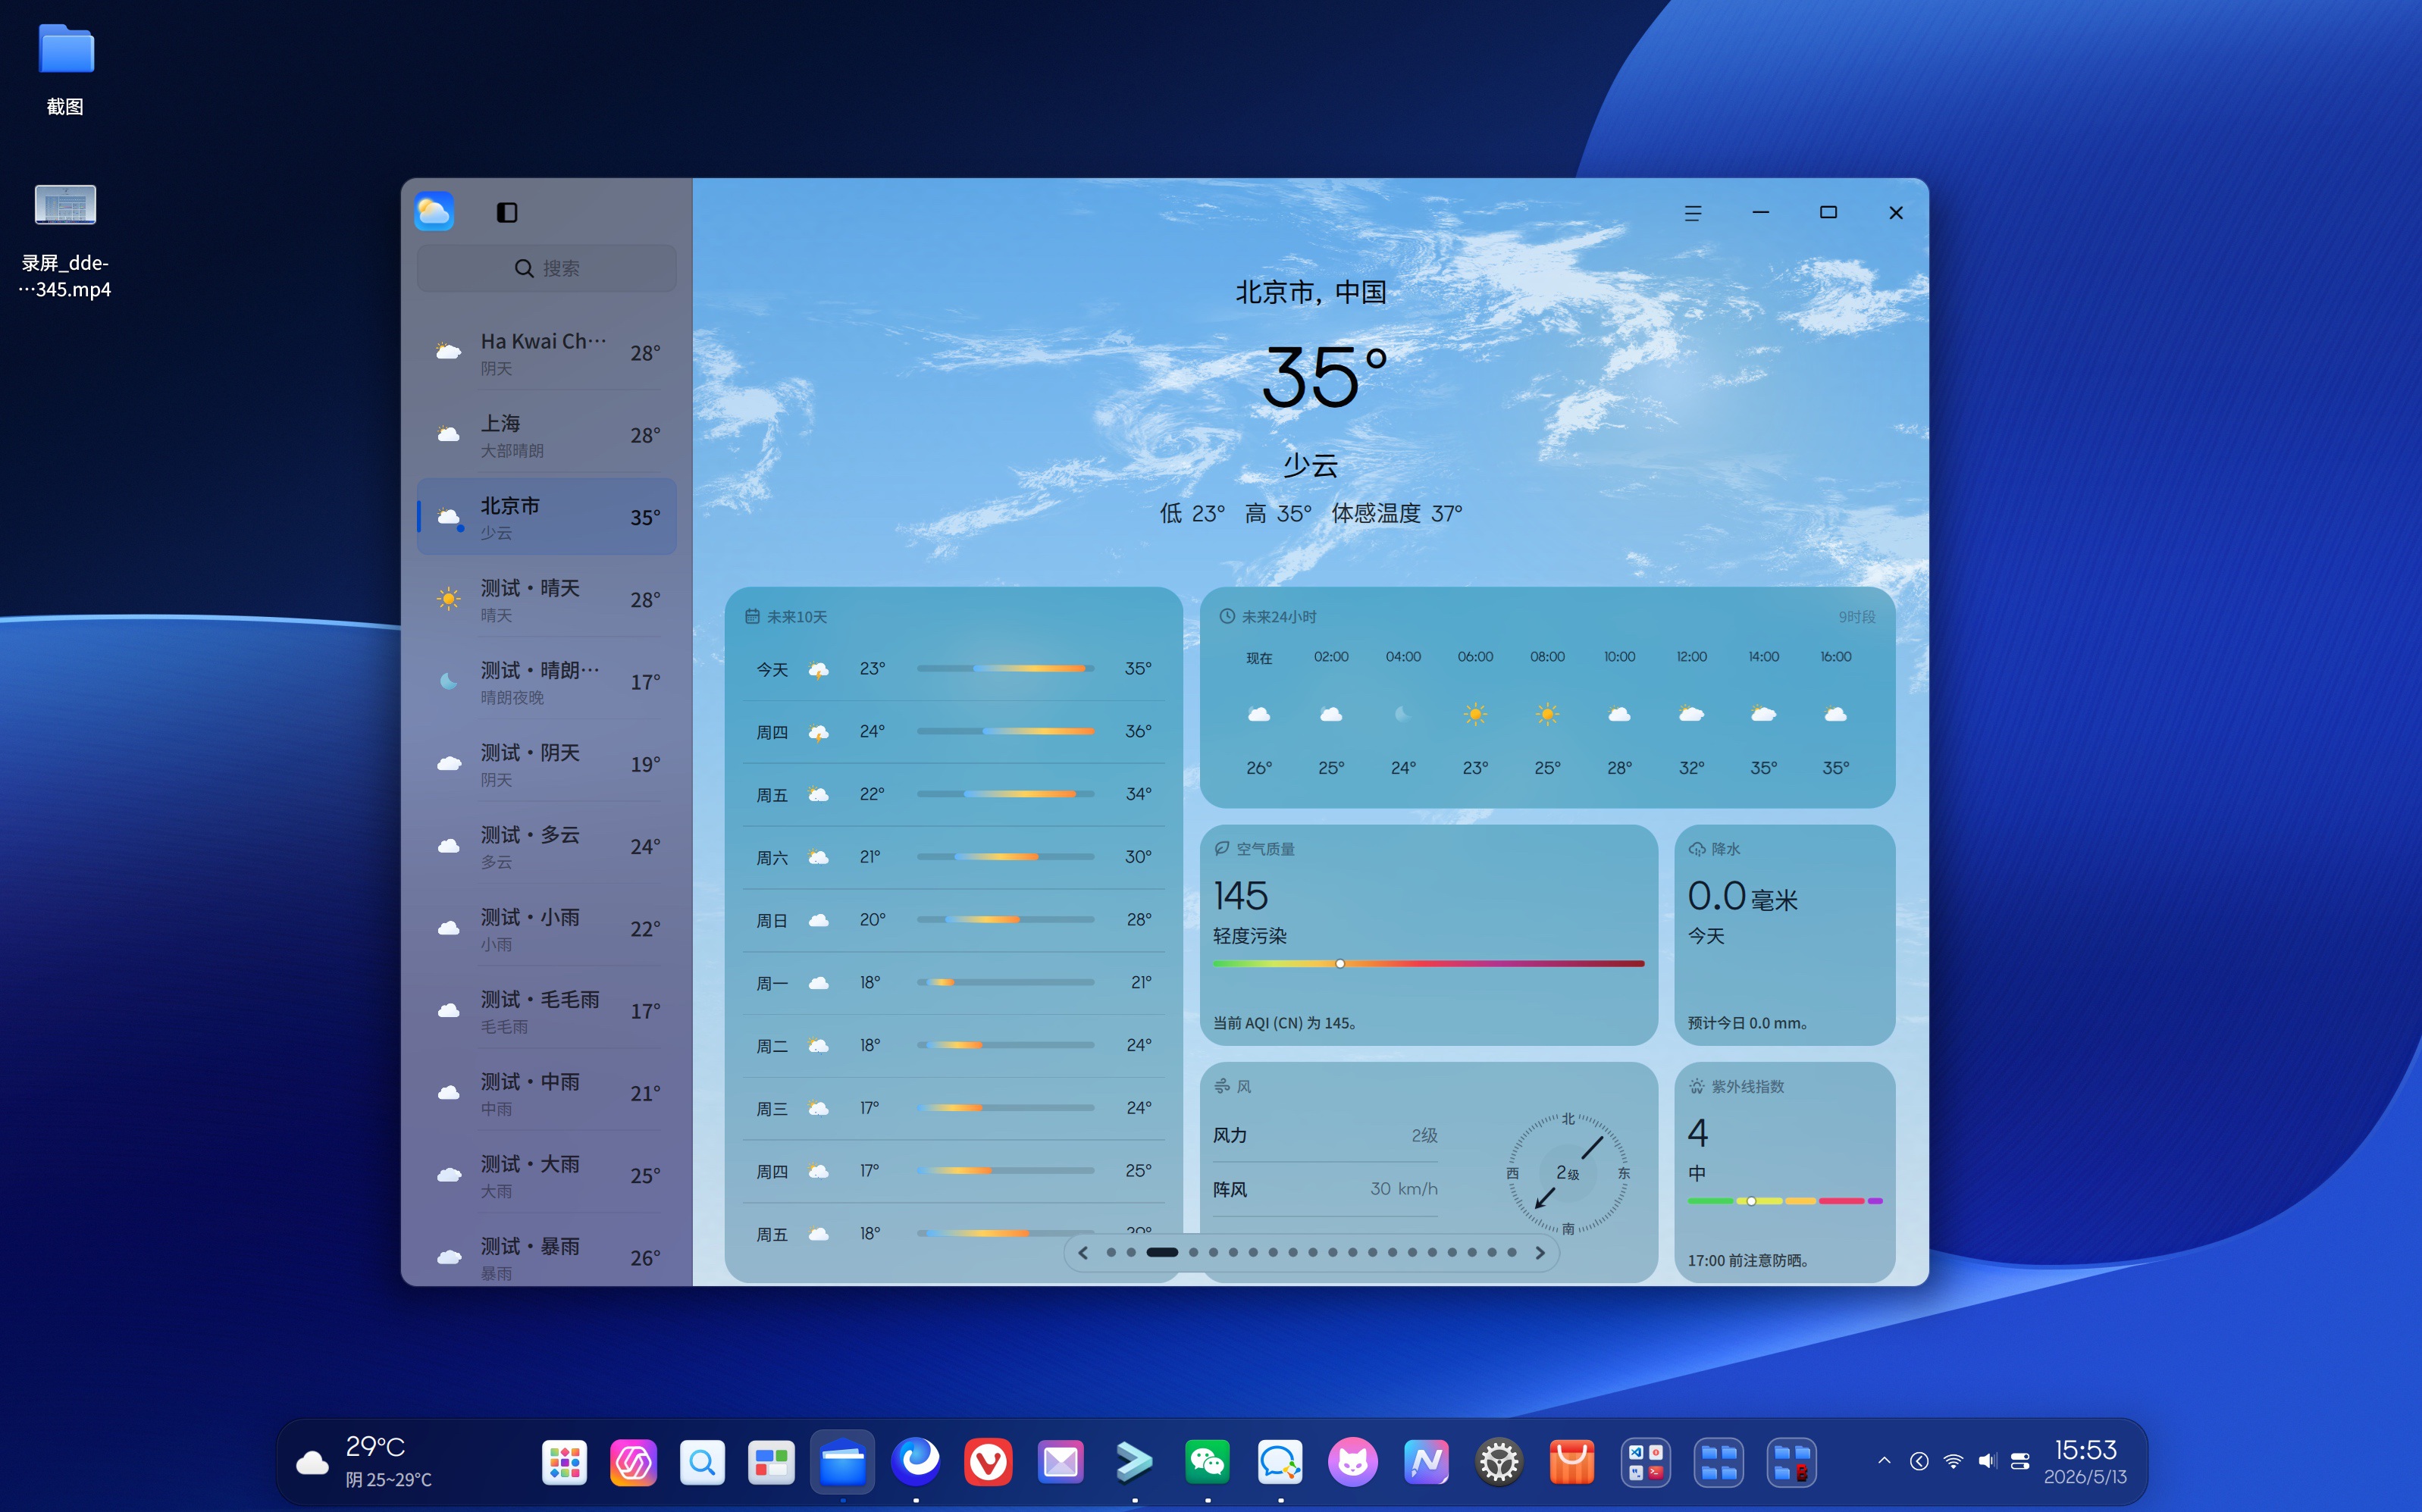The height and width of the screenshot is (1512, 2422).
Task: Select 上海 in the city list
Action: coord(546,435)
